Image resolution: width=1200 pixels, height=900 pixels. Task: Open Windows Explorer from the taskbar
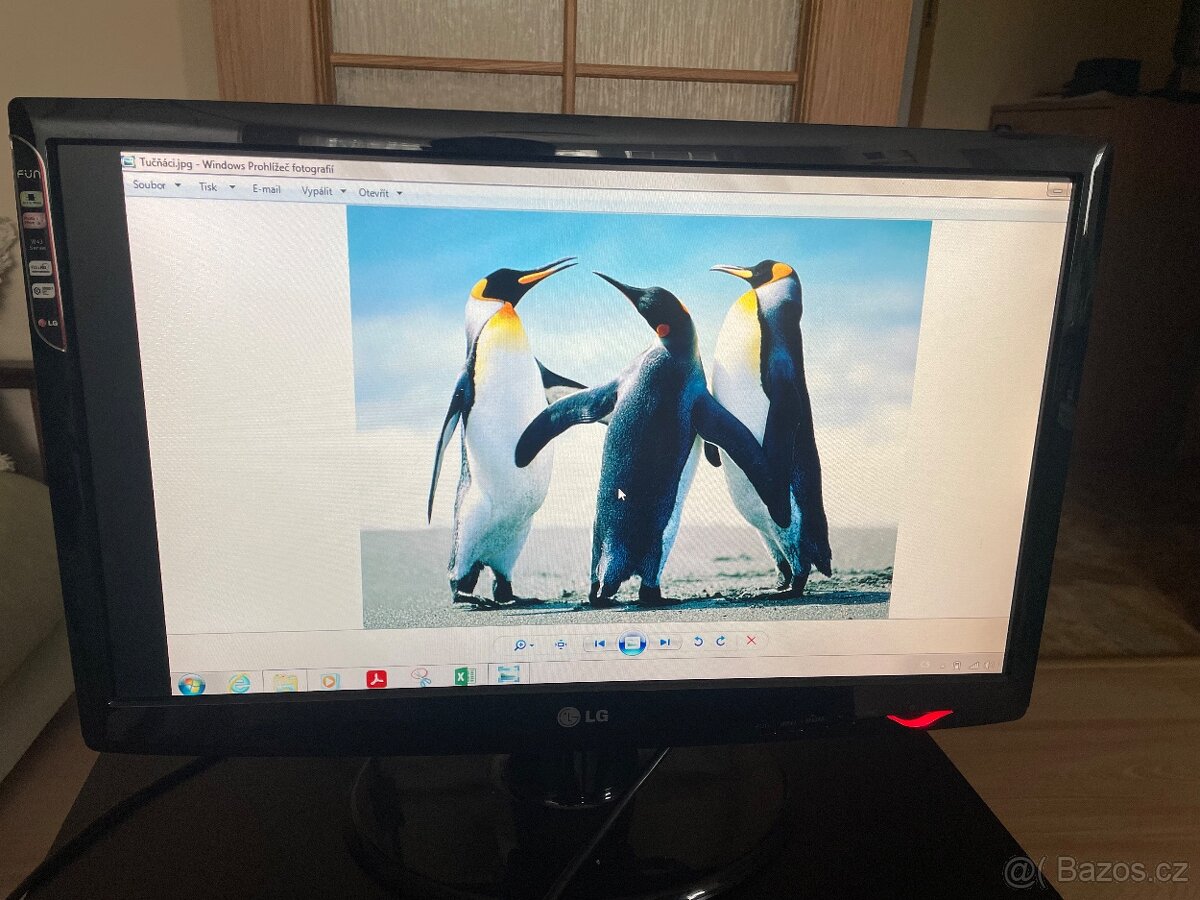coord(285,679)
